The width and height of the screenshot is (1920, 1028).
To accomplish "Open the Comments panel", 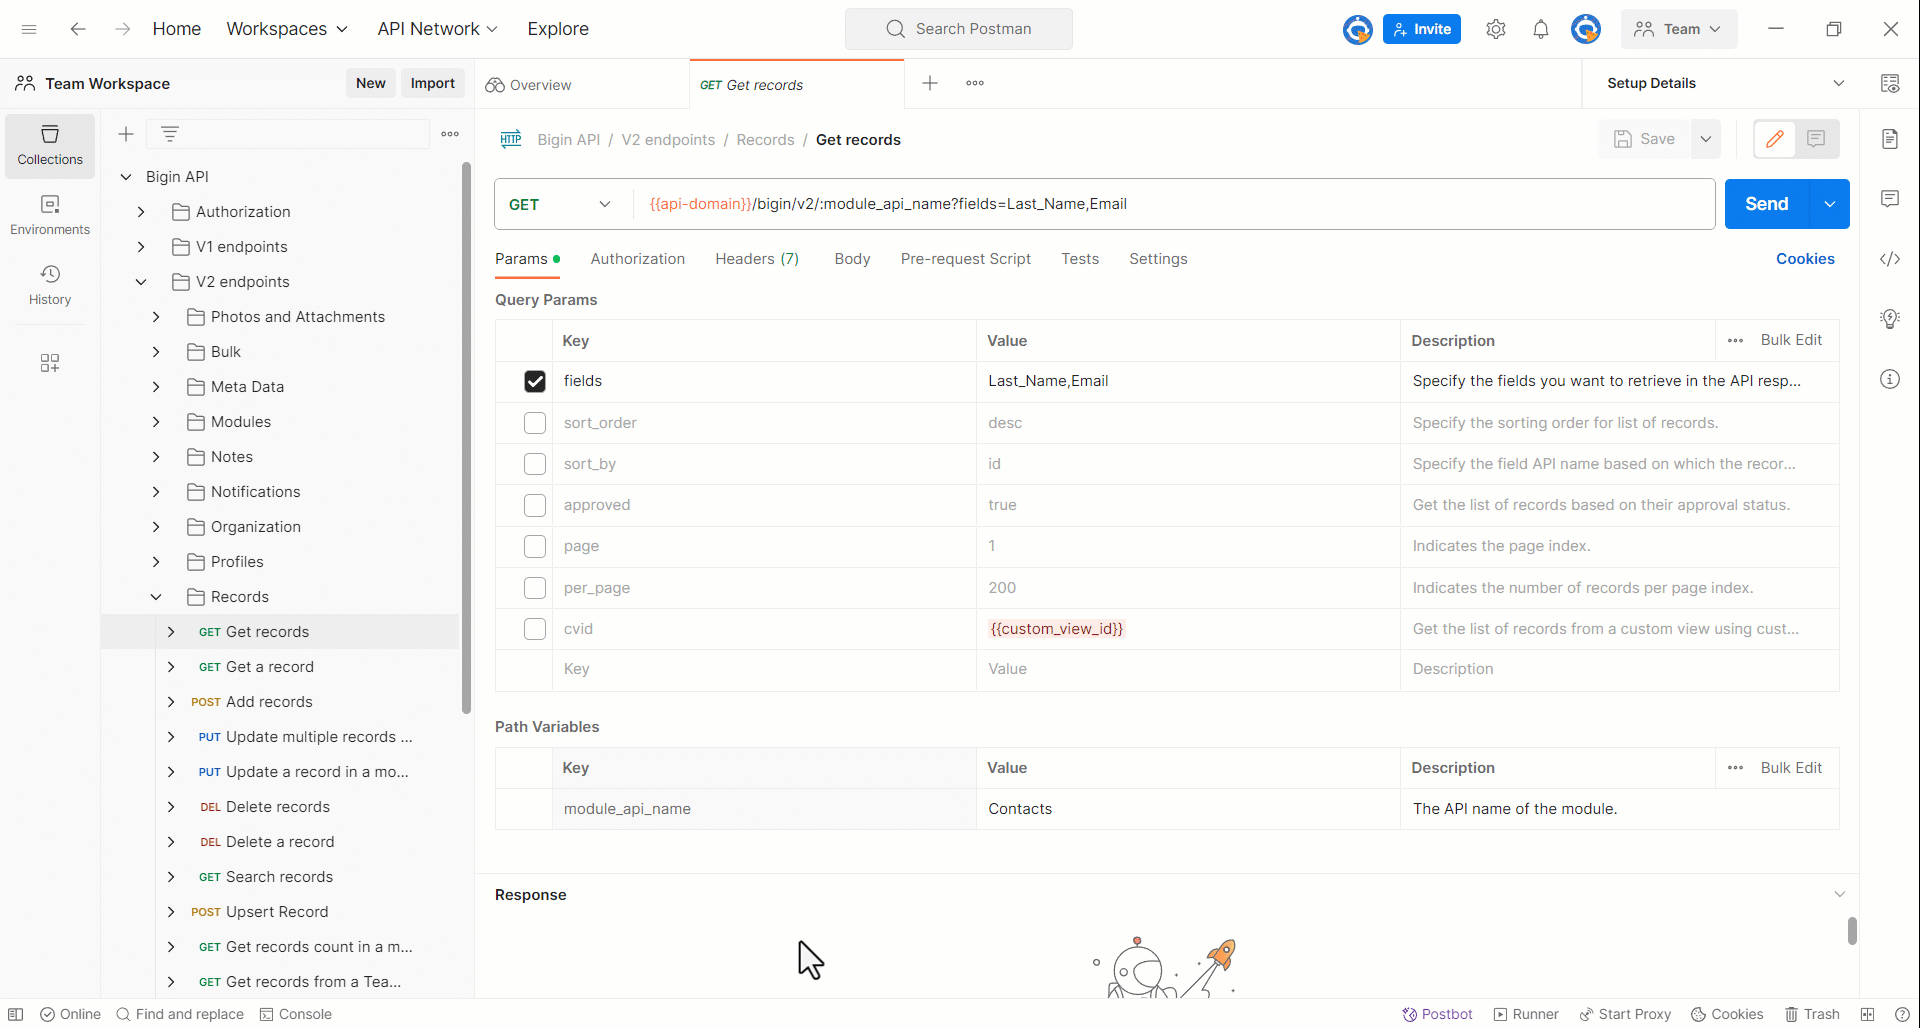I will (1891, 199).
